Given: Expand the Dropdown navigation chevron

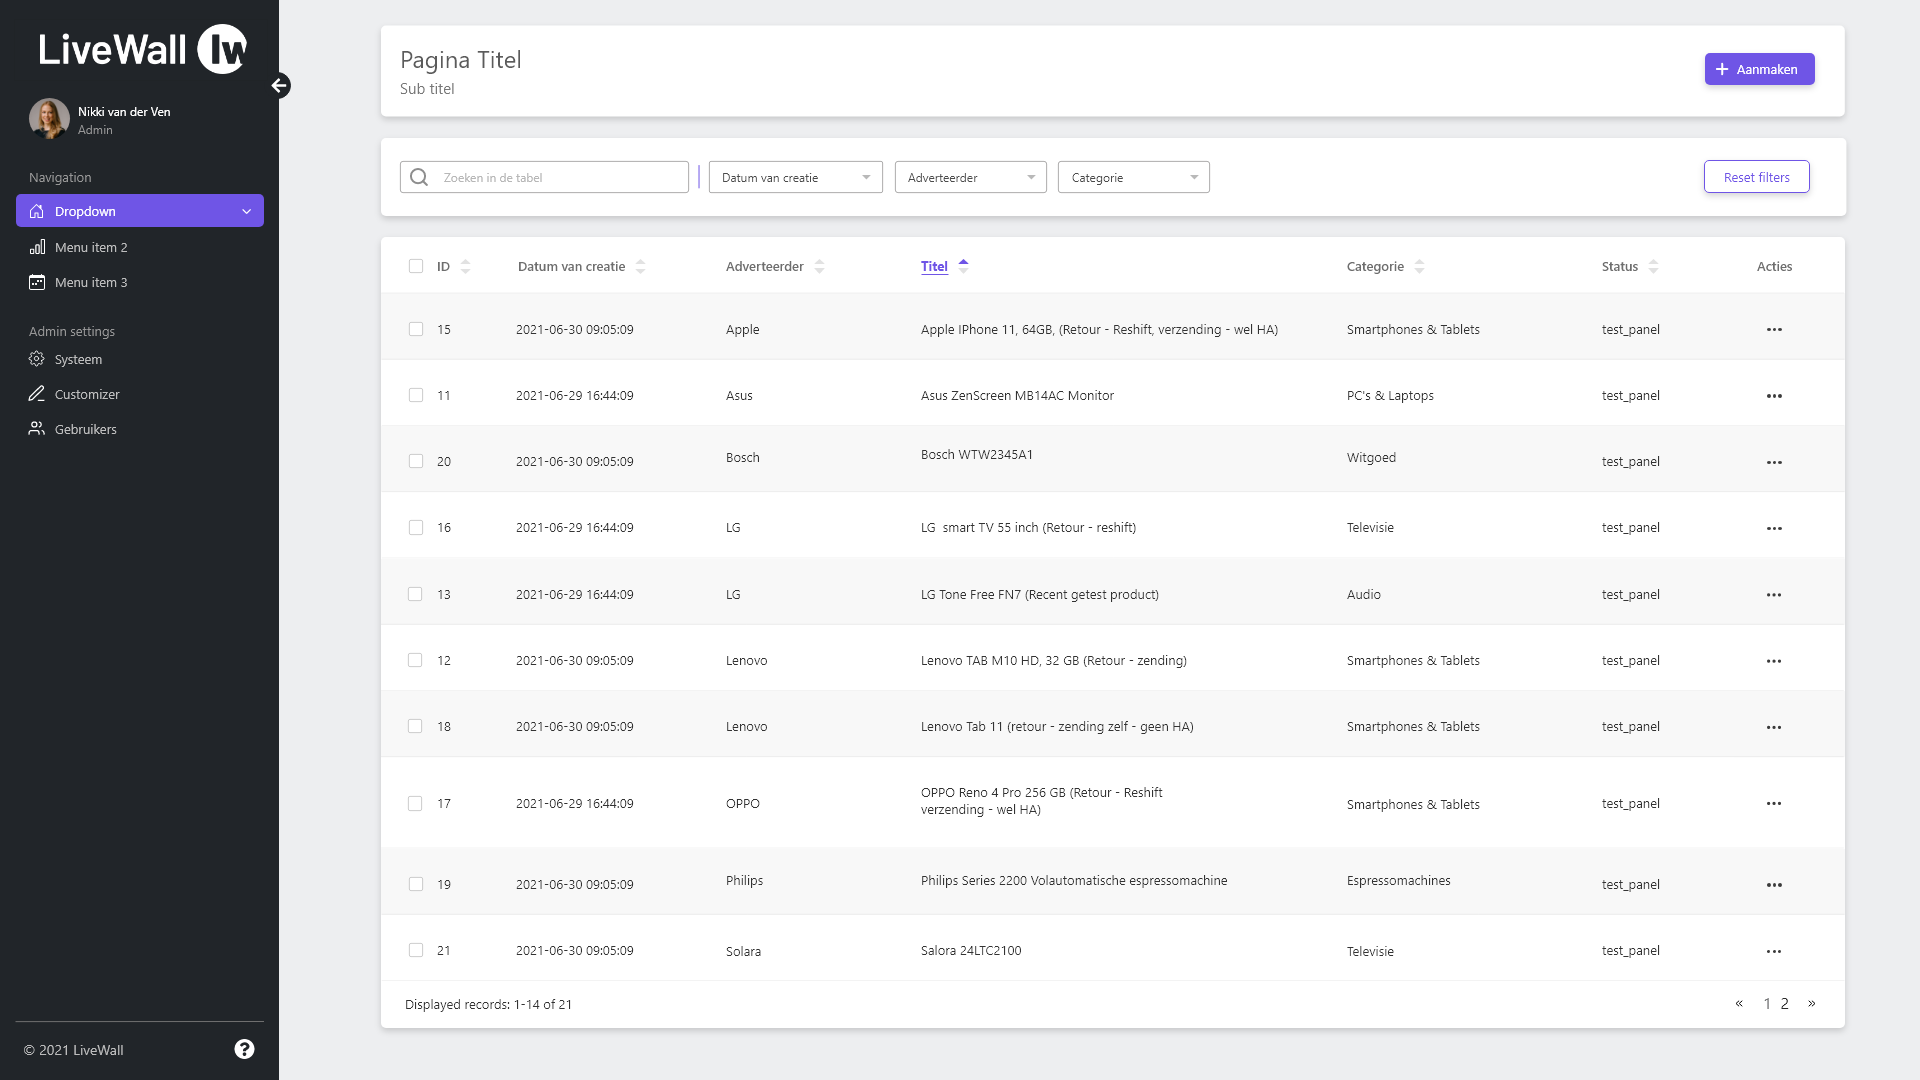Looking at the screenshot, I should pyautogui.click(x=246, y=211).
